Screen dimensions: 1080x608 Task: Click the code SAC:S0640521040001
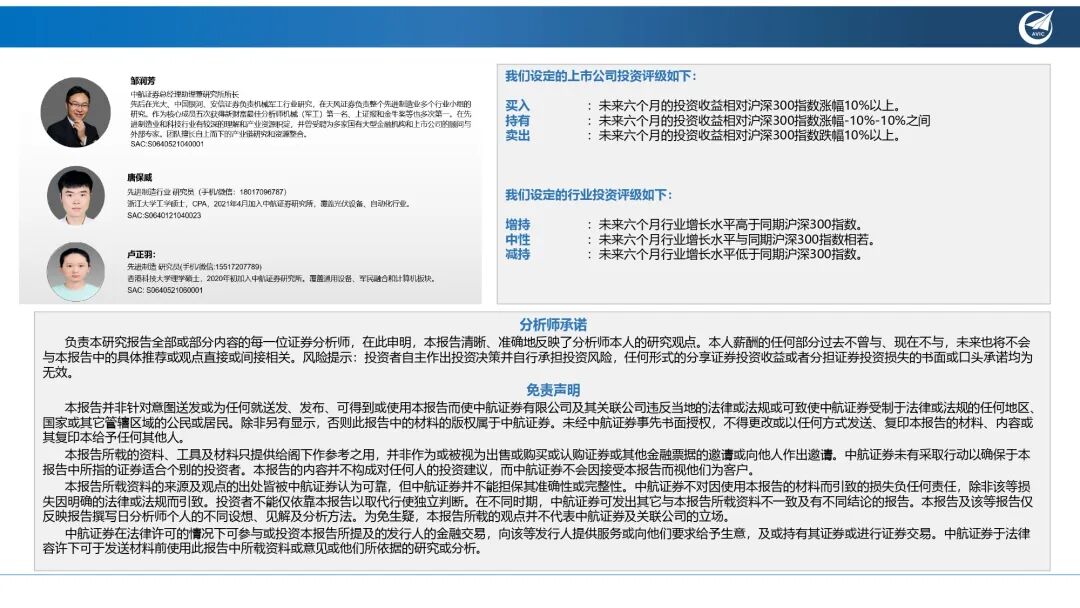click(x=167, y=144)
